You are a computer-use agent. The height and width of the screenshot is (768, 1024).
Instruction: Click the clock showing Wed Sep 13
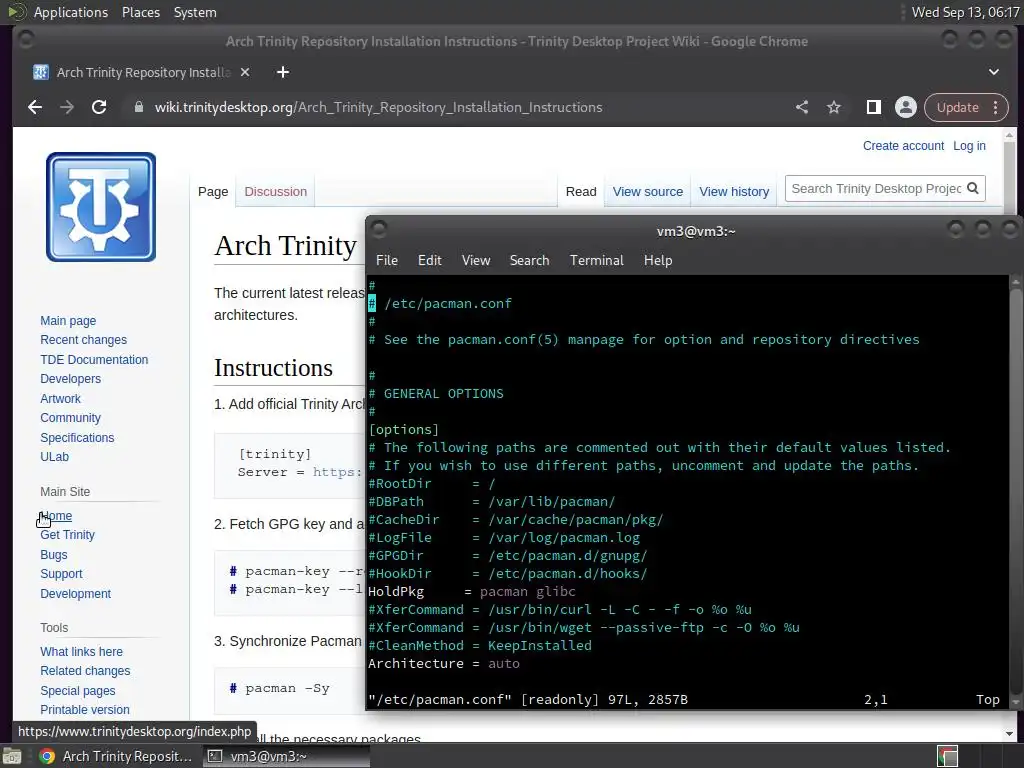(965, 12)
